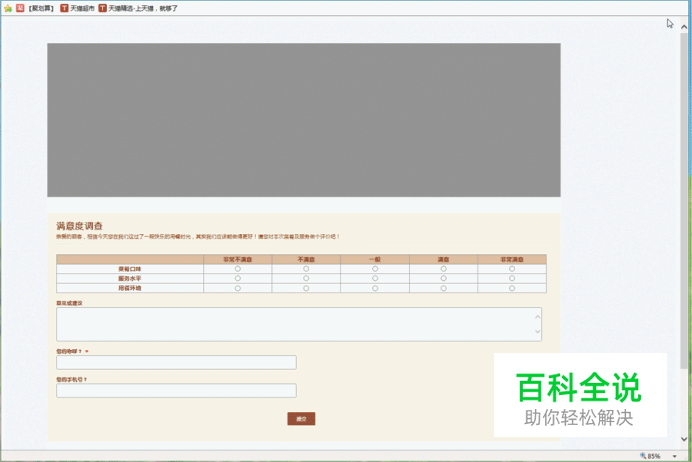The width and height of the screenshot is (692, 462).
Task: Open the 天猫超市 bookmark
Action: point(77,8)
